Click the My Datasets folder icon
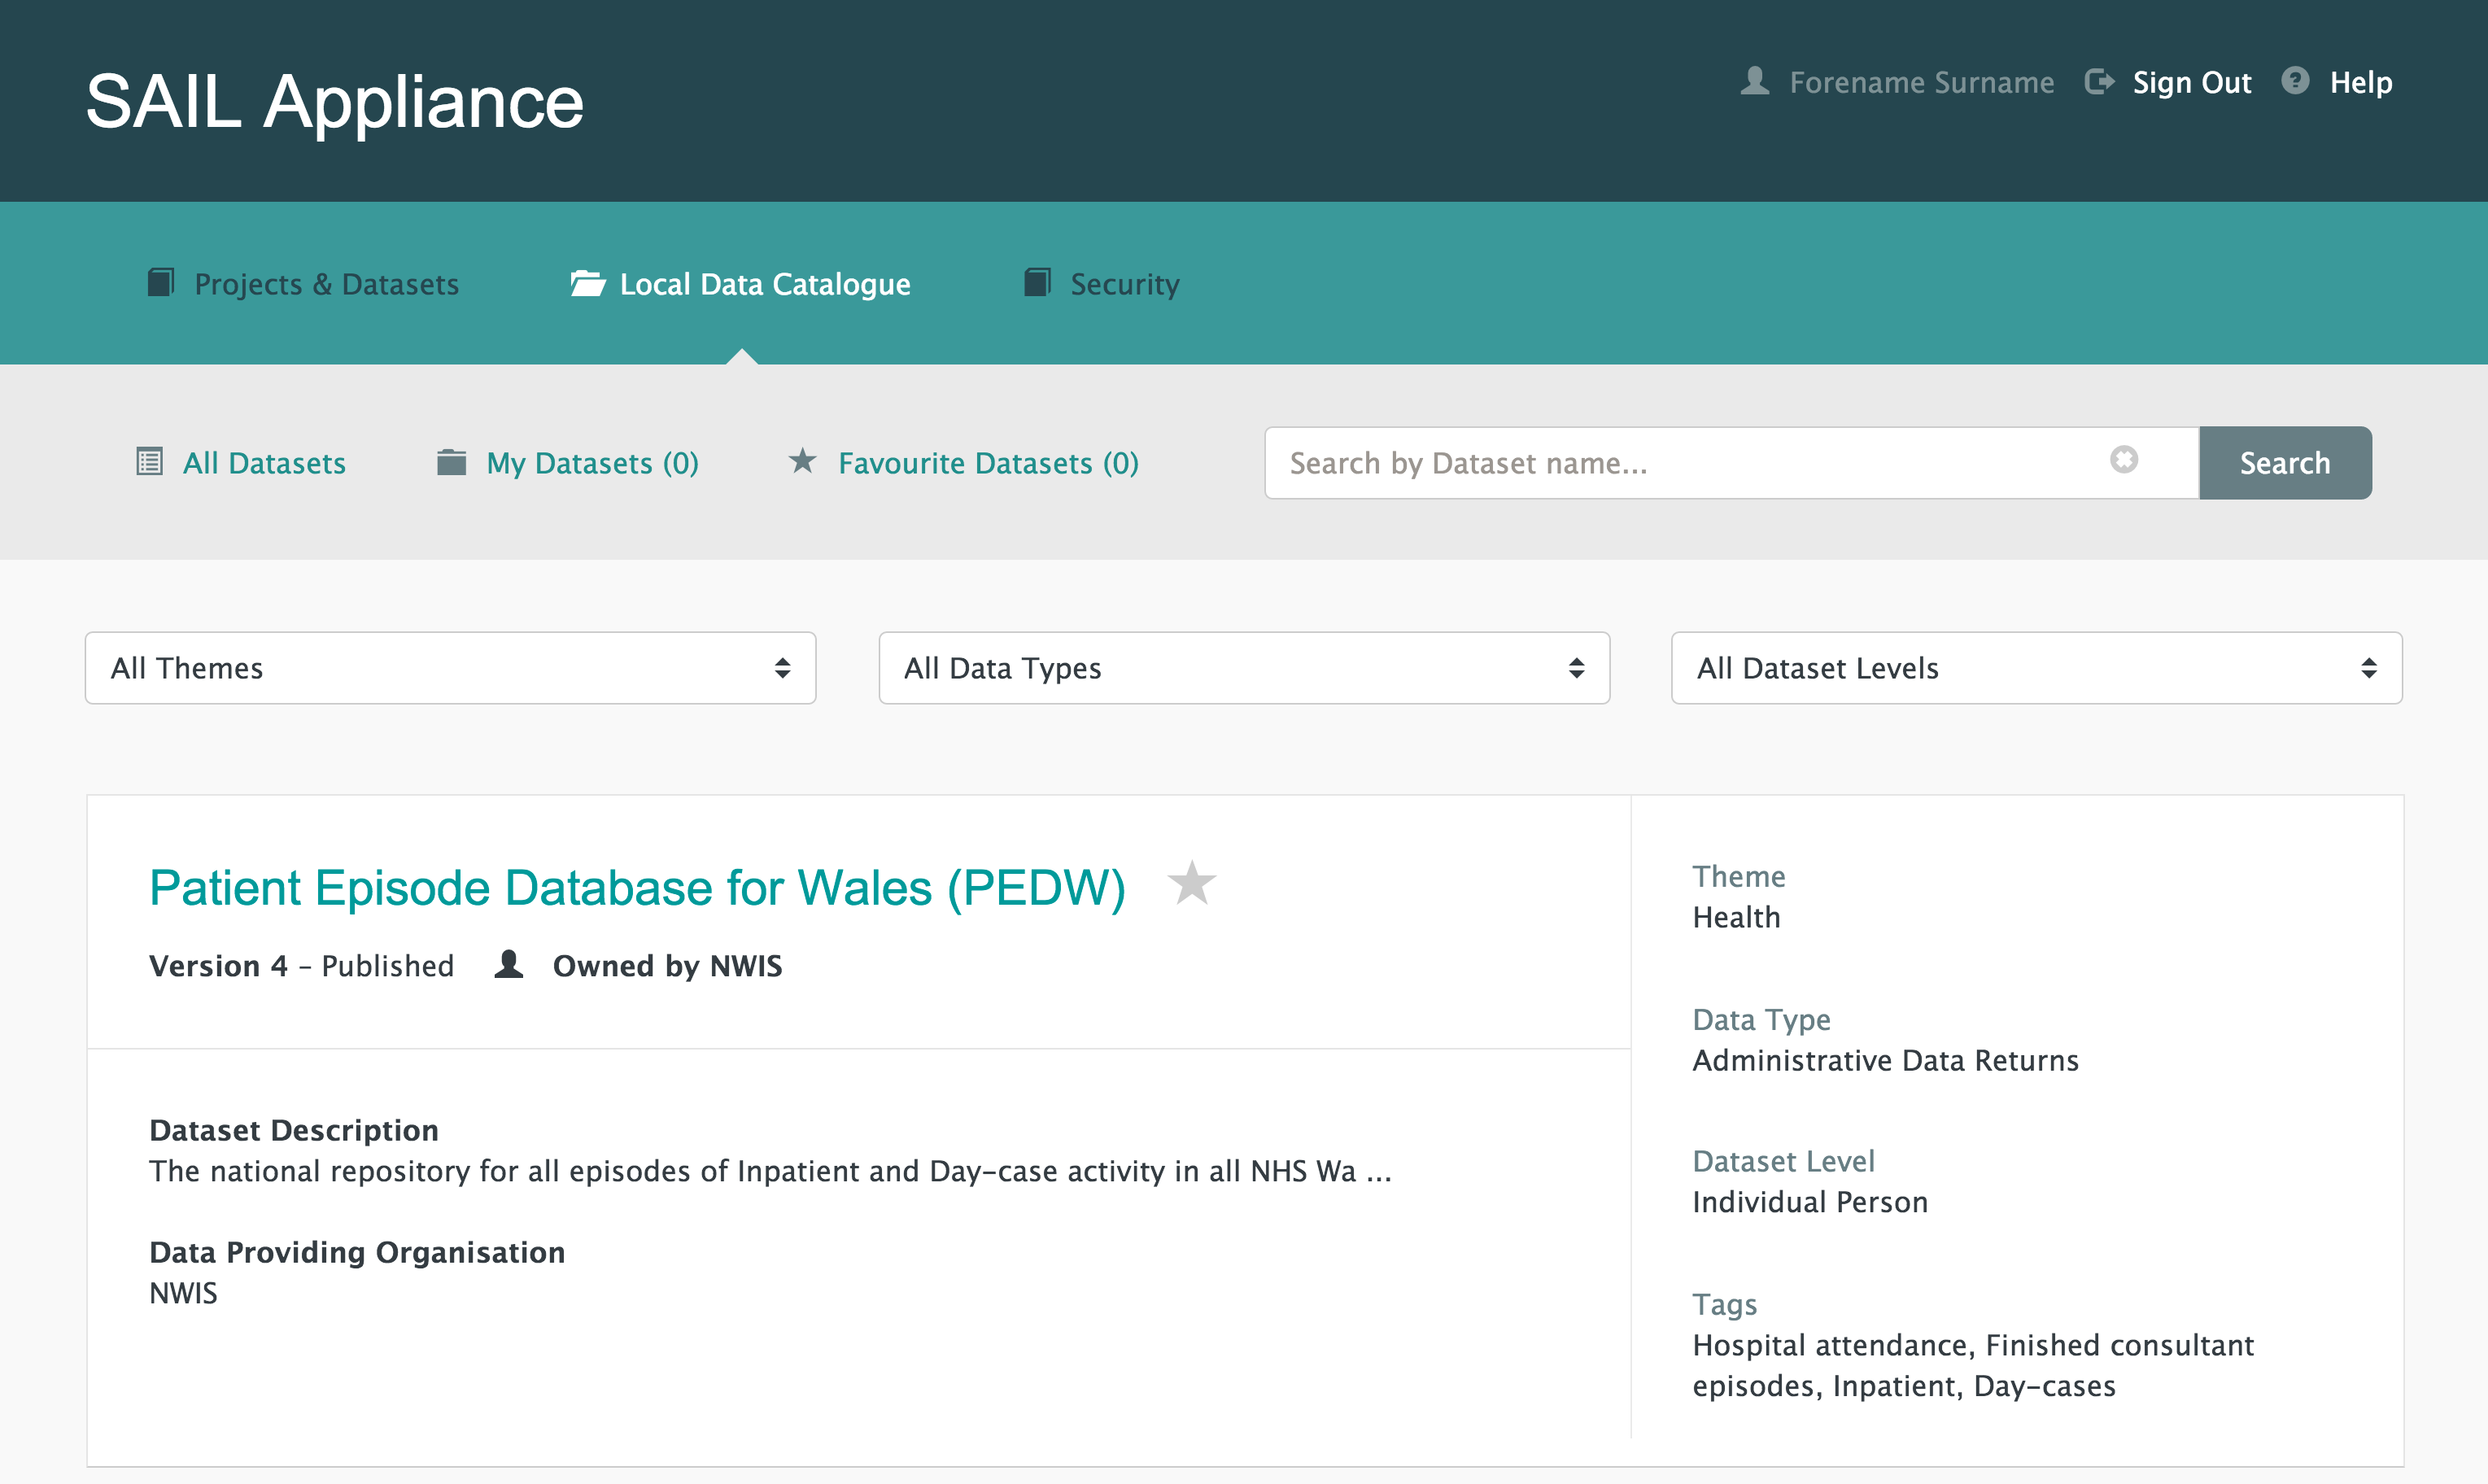Viewport: 2488px width, 1484px height. pos(451,462)
